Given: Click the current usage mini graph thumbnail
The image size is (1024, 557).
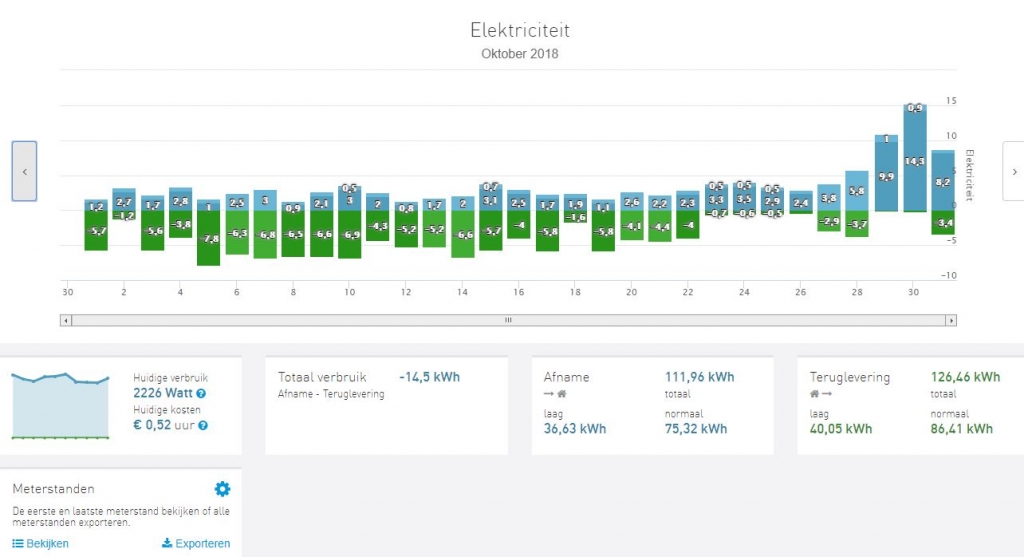Looking at the screenshot, I should [60, 406].
